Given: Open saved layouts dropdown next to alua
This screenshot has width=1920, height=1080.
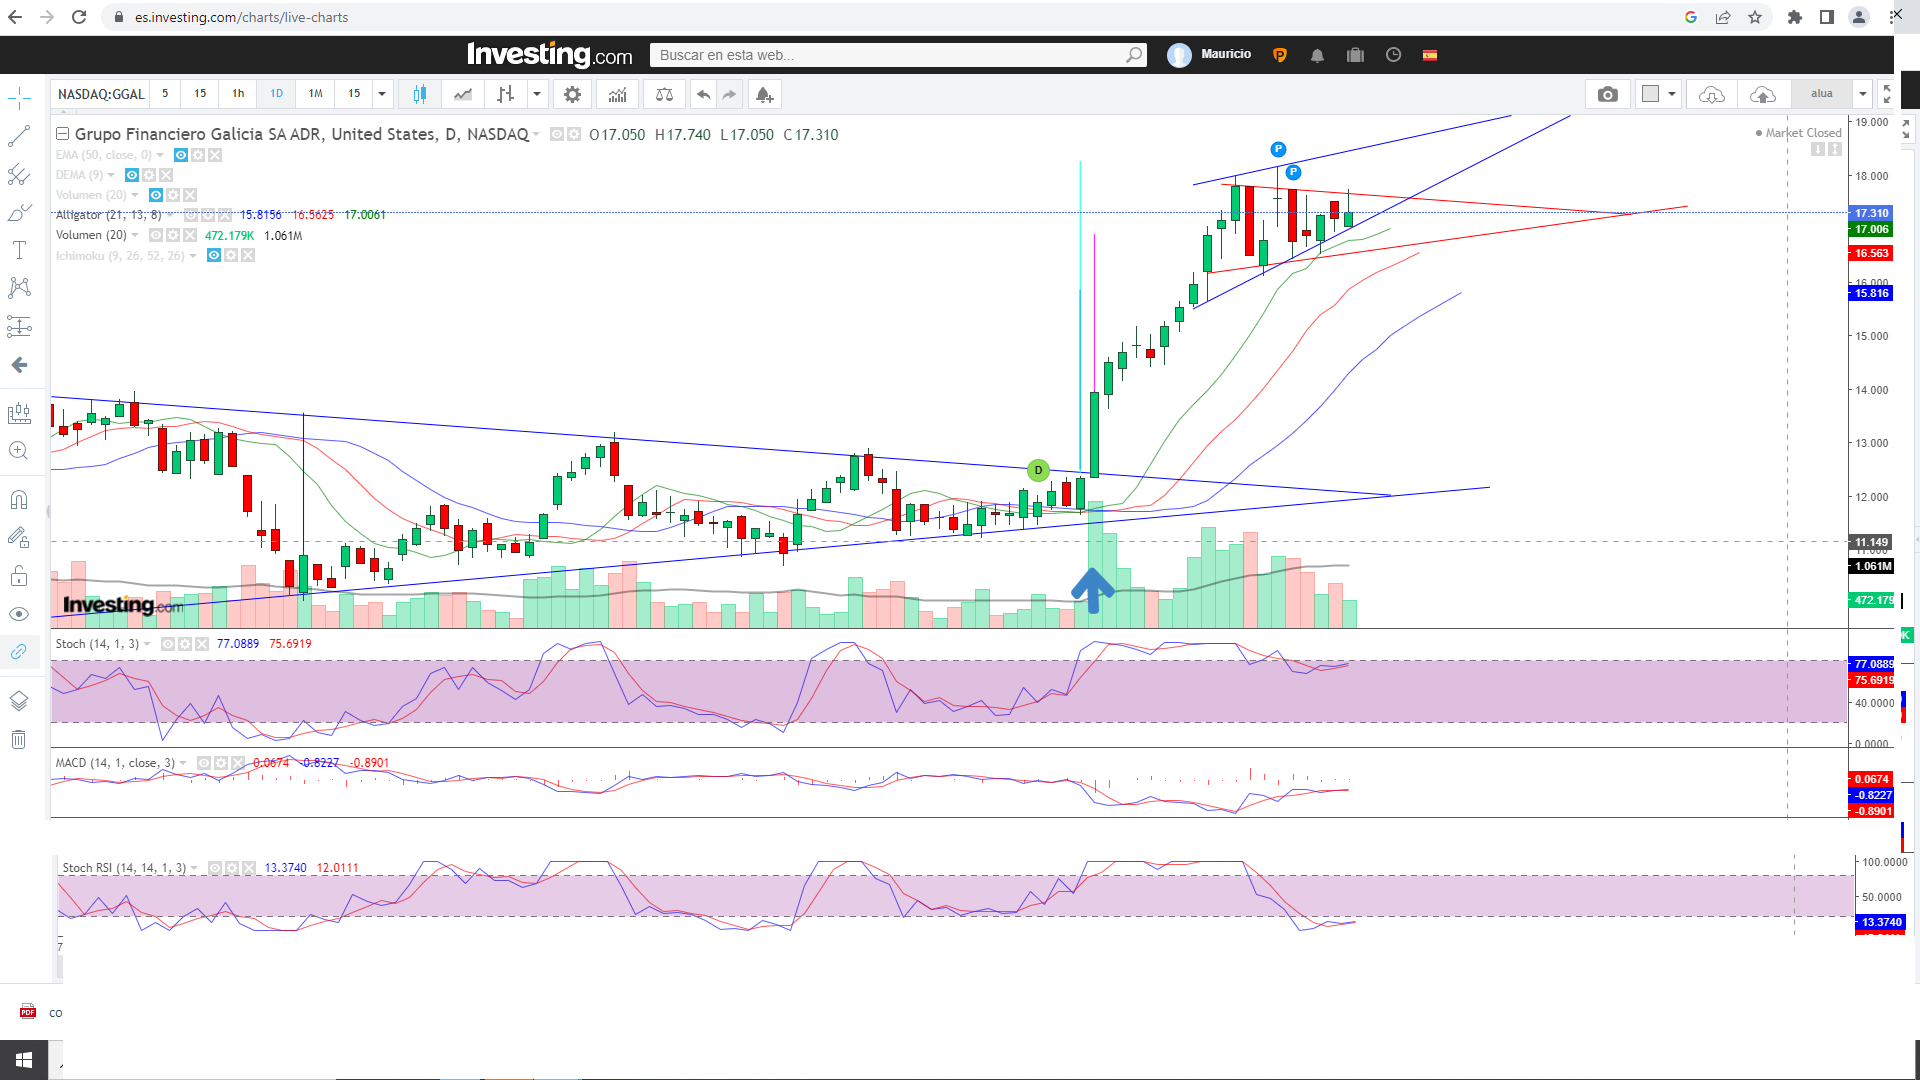Looking at the screenshot, I should tap(1863, 94).
